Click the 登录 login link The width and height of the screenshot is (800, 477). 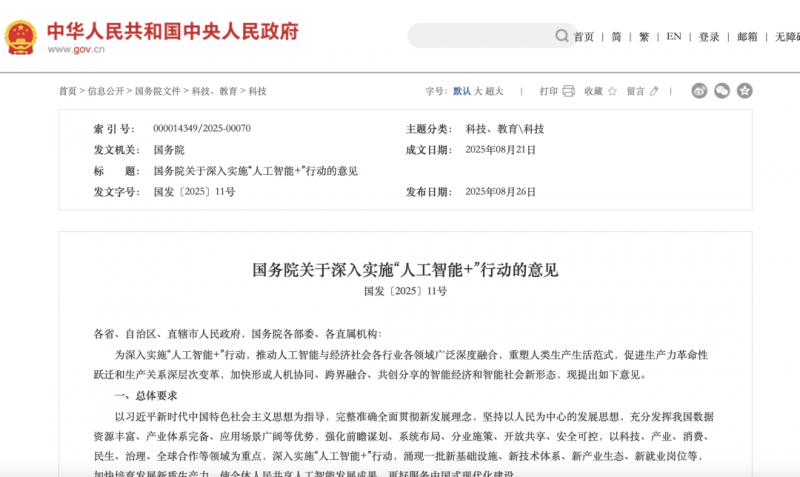(x=709, y=37)
